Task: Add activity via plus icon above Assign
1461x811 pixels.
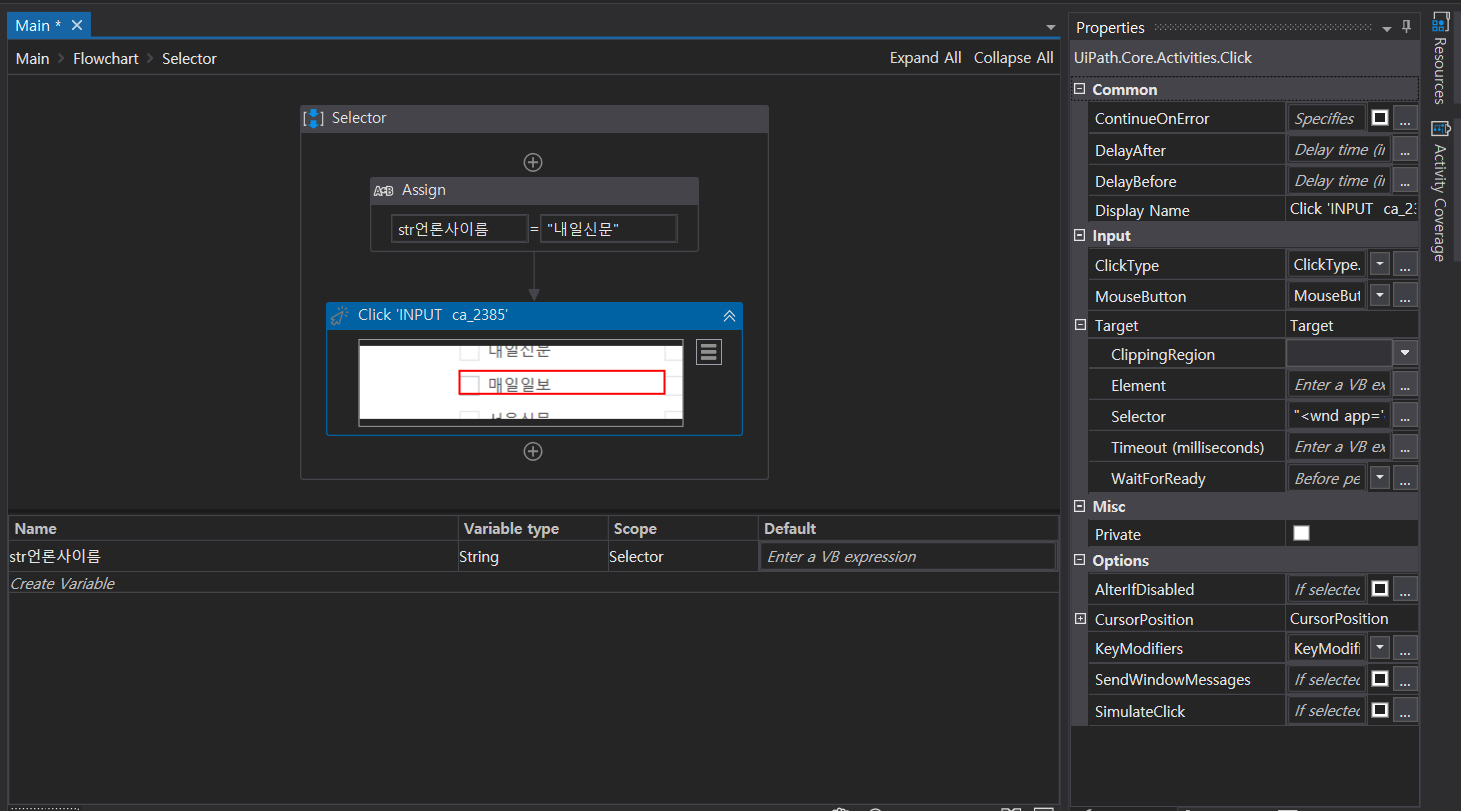Action: 534,162
